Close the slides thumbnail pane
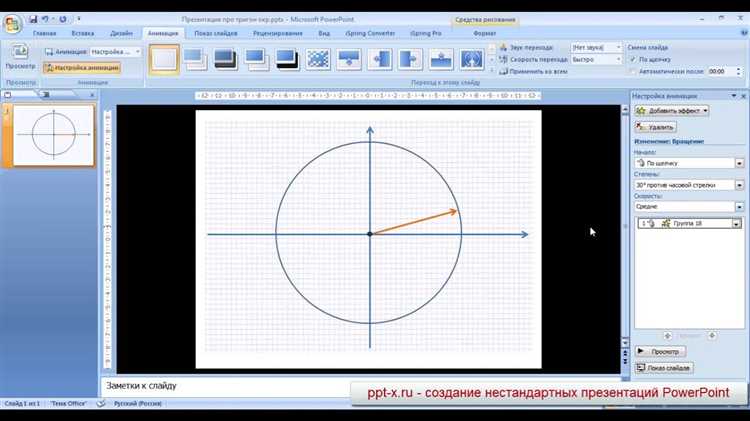Image resolution: width=750 pixels, height=421 pixels. (92, 95)
